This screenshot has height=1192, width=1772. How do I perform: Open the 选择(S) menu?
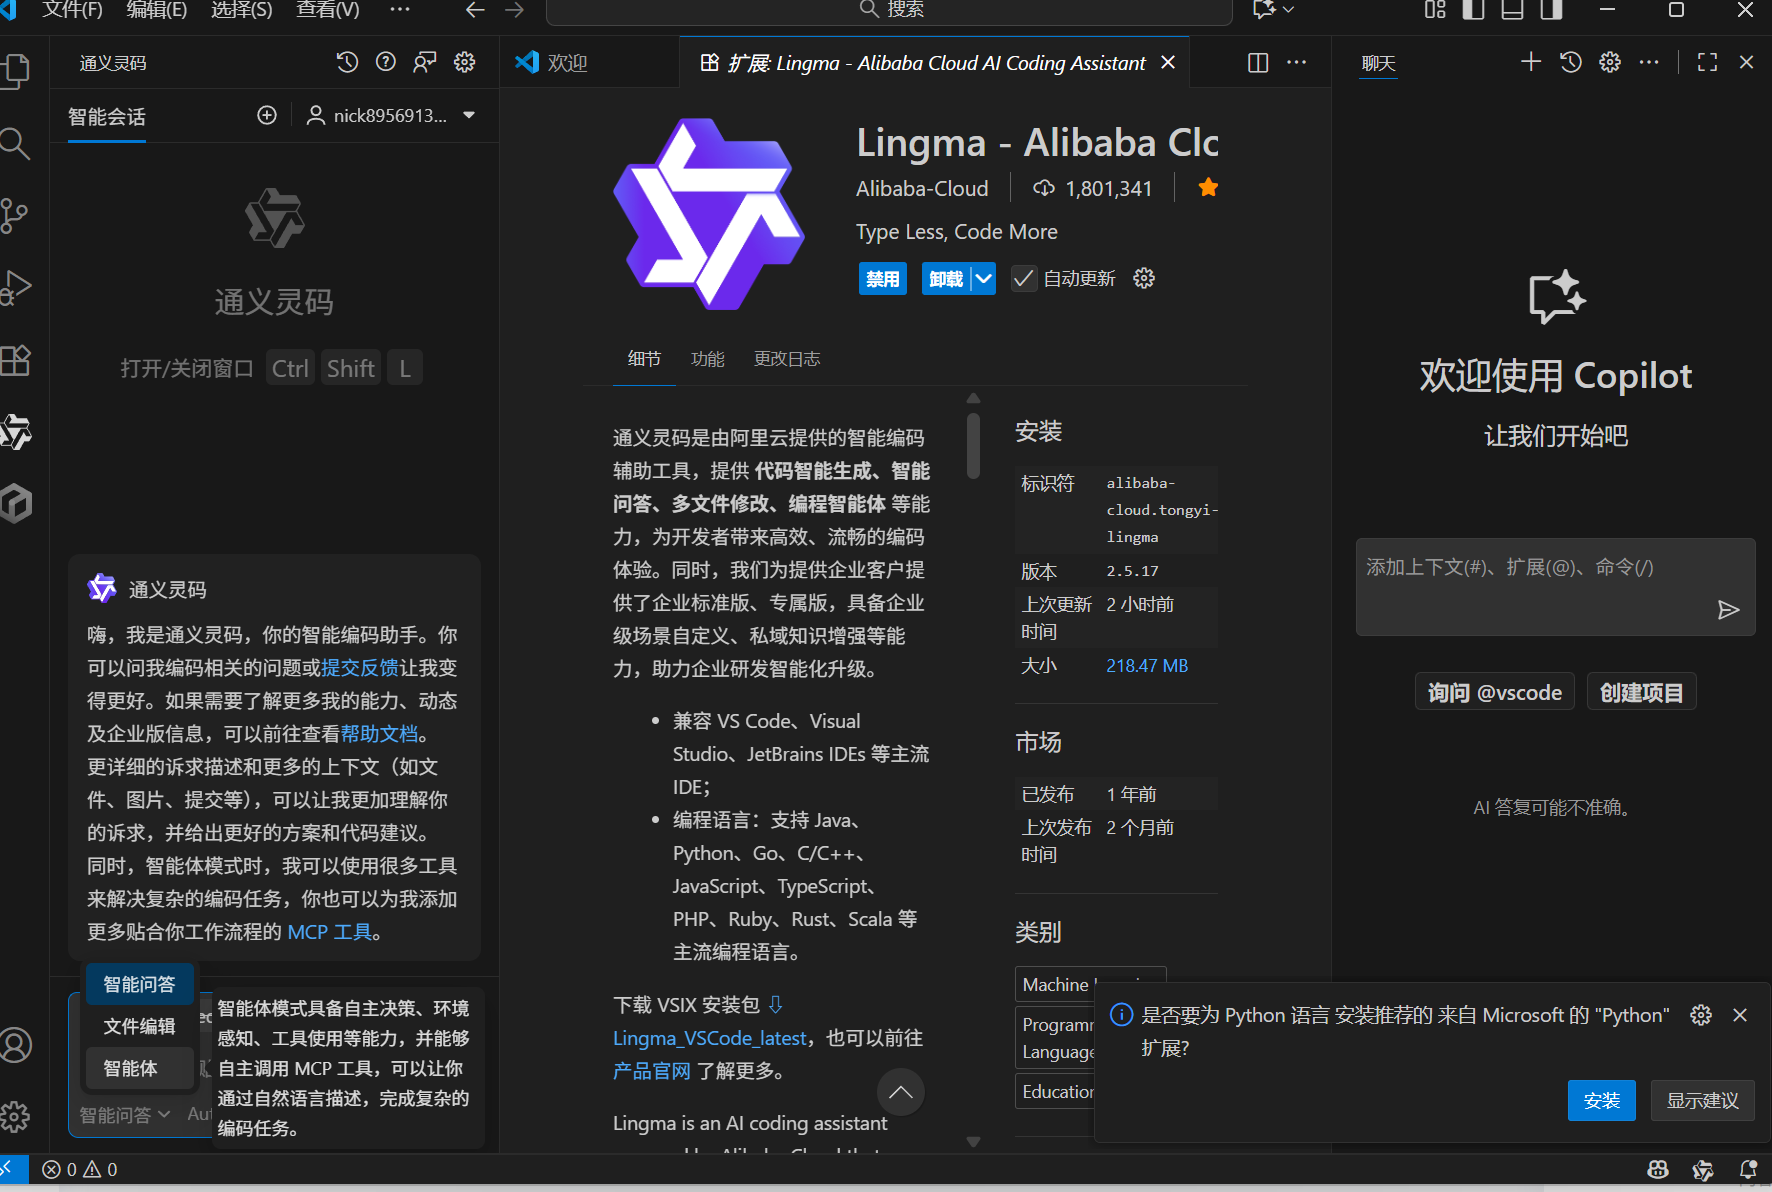pos(242,10)
